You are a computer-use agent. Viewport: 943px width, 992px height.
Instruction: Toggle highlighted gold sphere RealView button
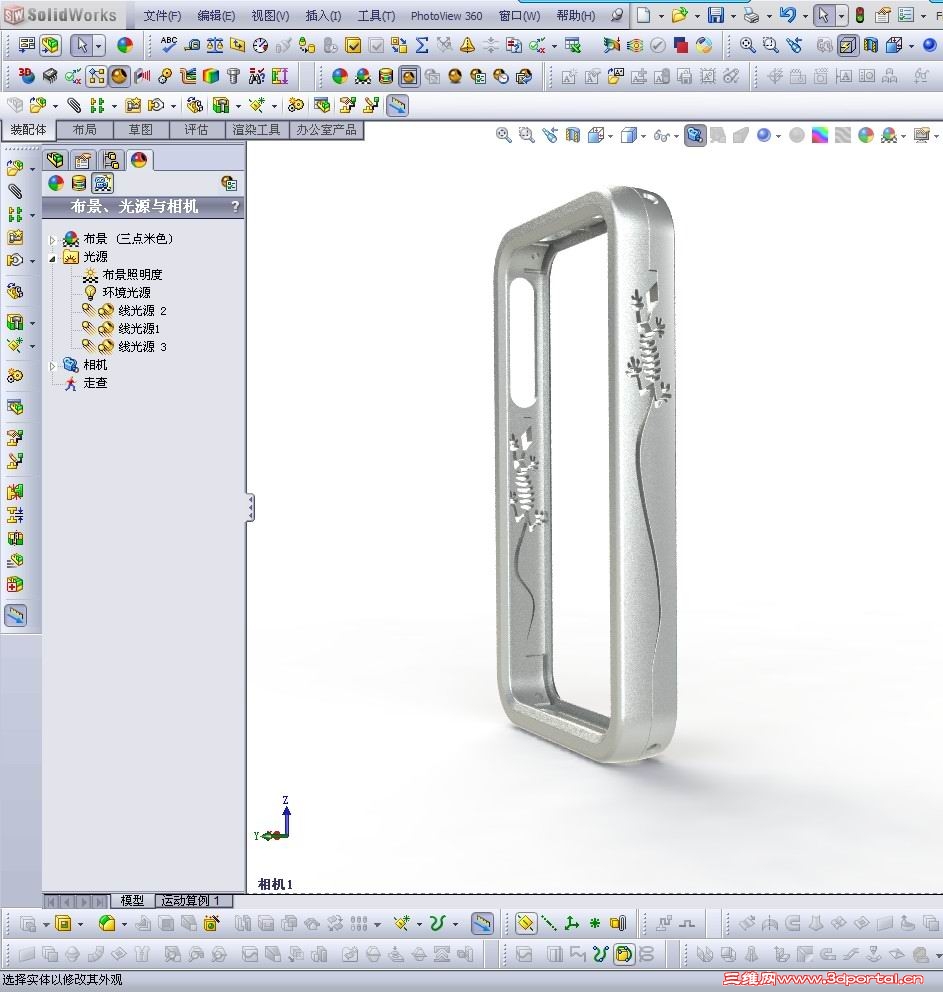tap(119, 77)
